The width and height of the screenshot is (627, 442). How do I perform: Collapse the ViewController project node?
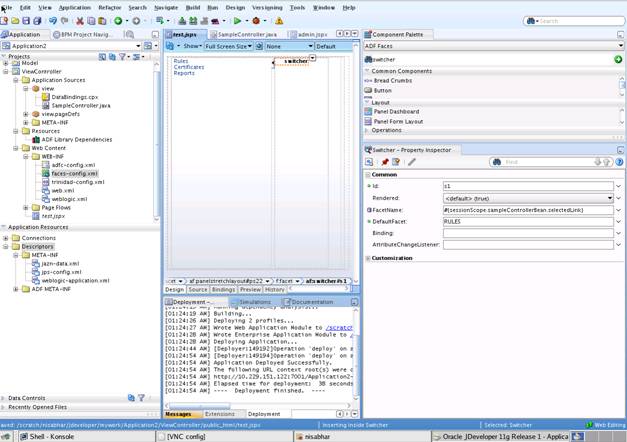6,72
